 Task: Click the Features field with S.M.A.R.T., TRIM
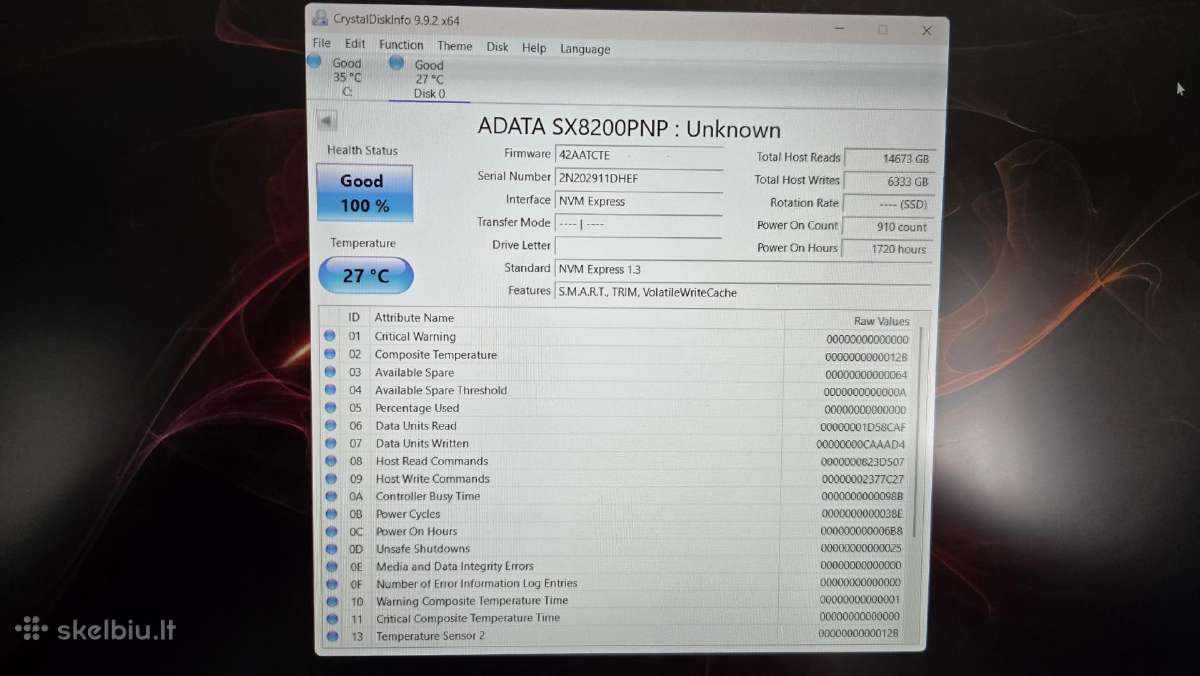743,292
